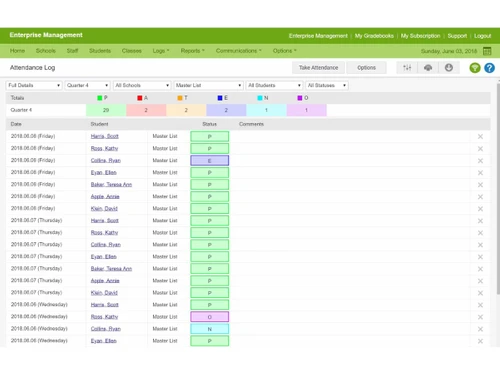Delete the Wednesday Harris, Scott record
The width and height of the screenshot is (500, 375).
(480, 305)
